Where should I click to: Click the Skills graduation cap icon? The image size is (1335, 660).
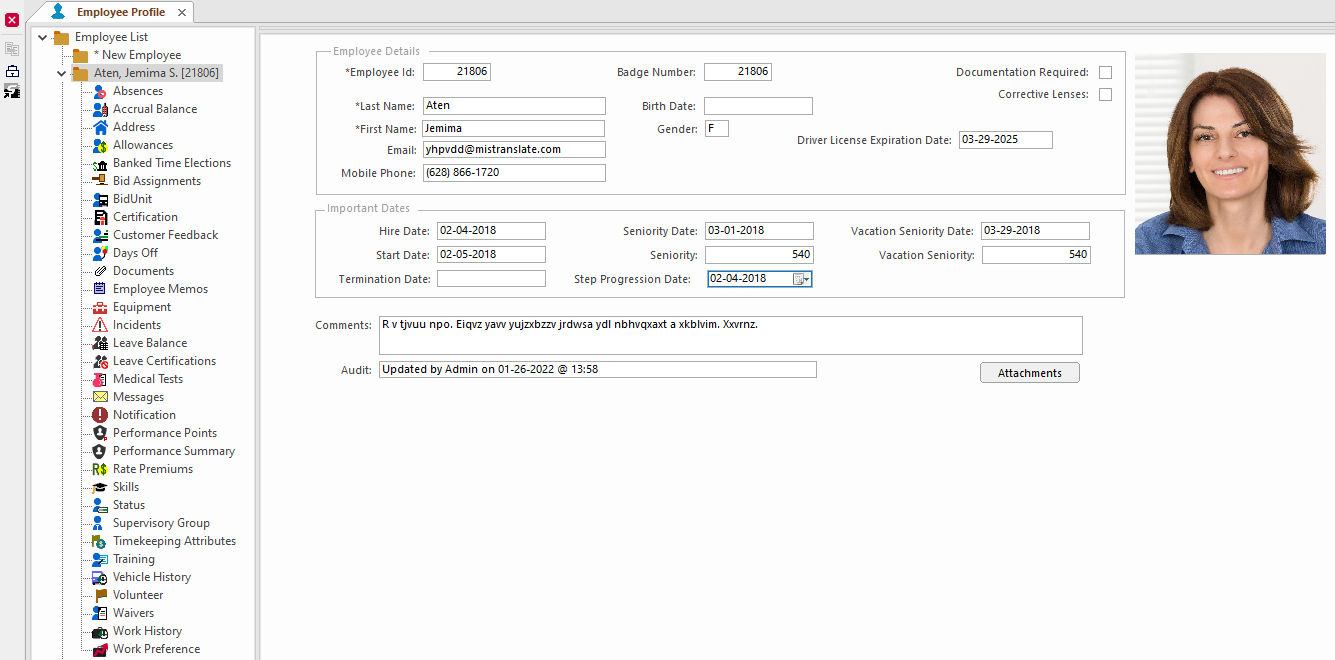pyautogui.click(x=100, y=487)
